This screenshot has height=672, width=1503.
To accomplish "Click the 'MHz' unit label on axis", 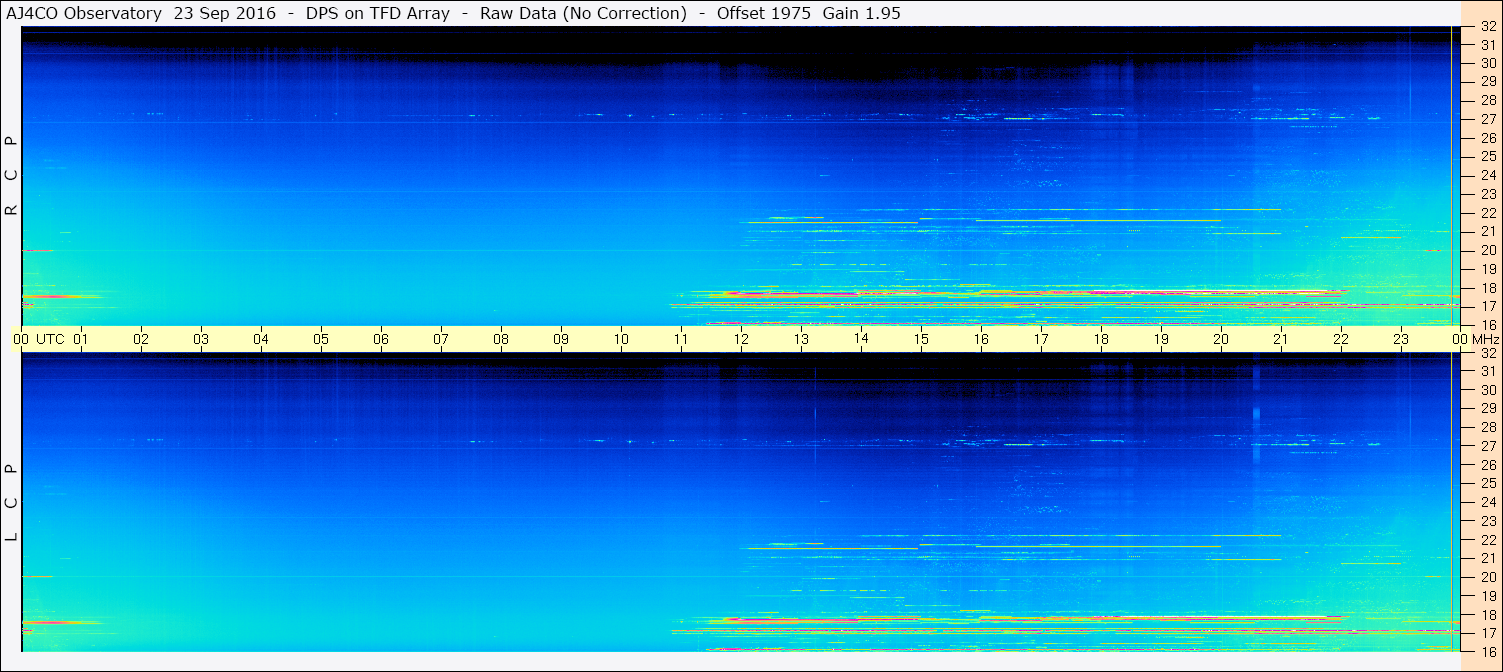I will tap(1485, 339).
